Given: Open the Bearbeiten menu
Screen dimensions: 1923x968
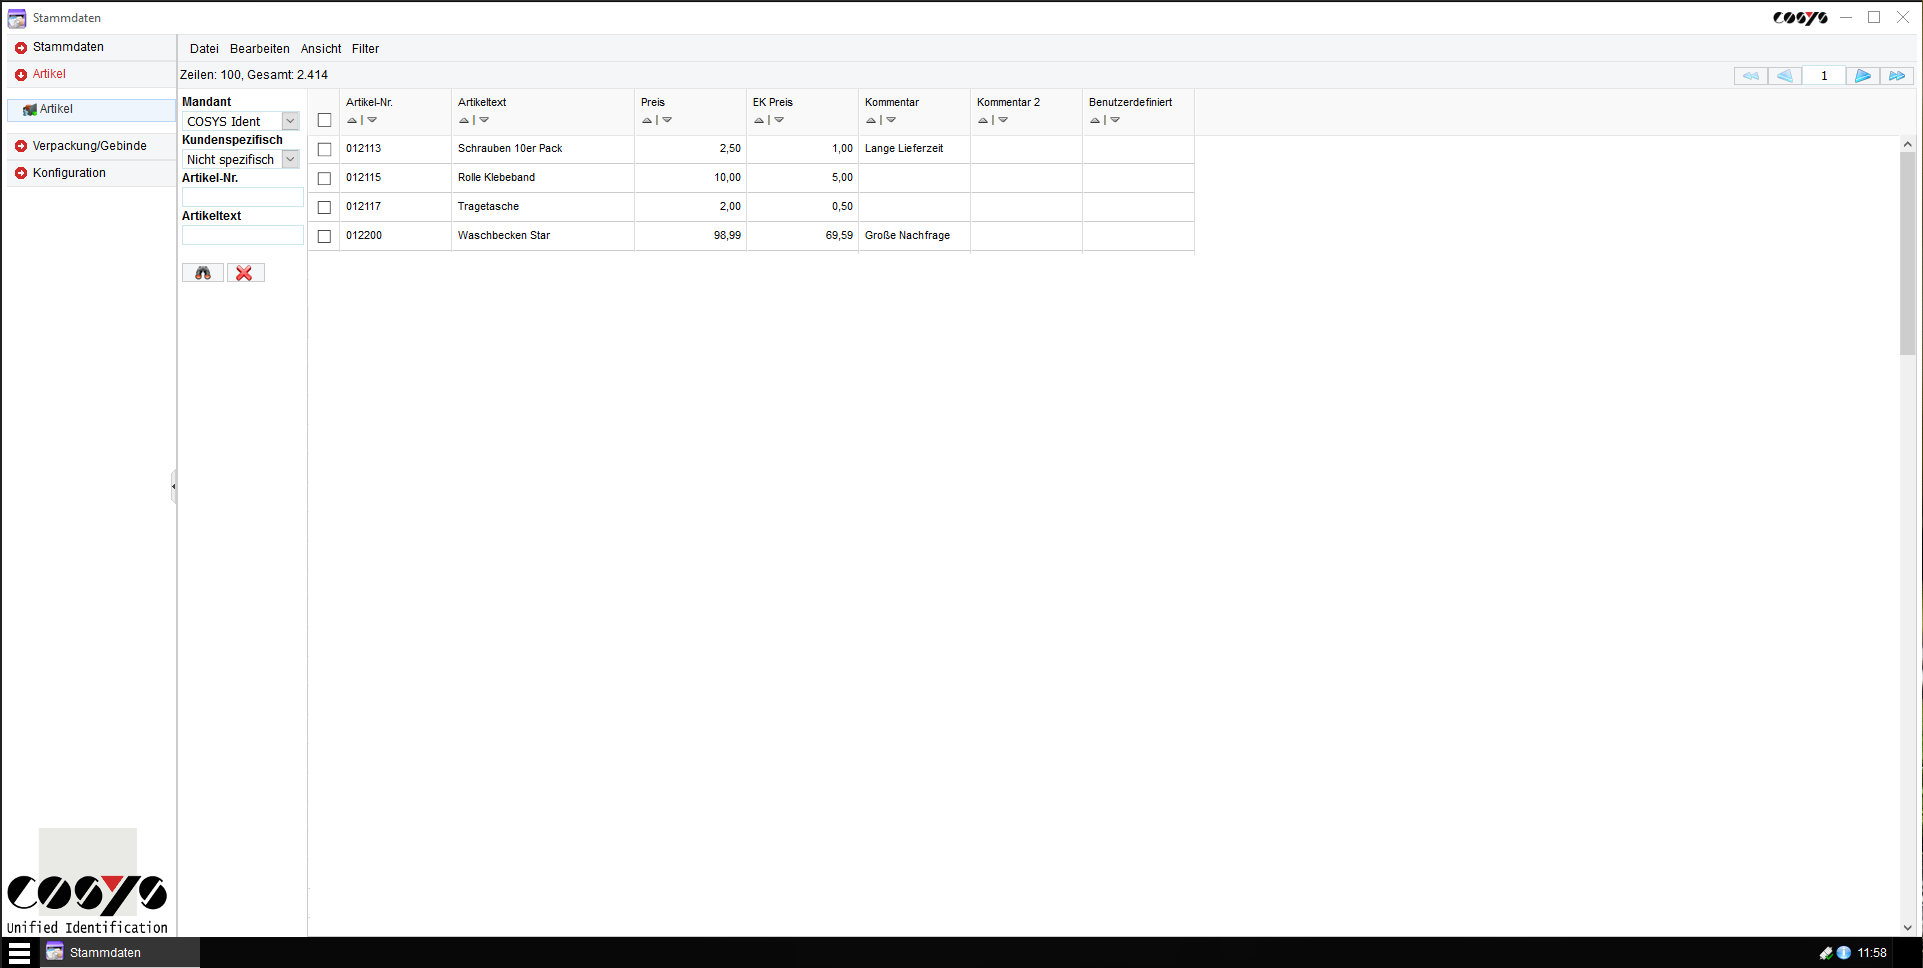Looking at the screenshot, I should pos(259,48).
